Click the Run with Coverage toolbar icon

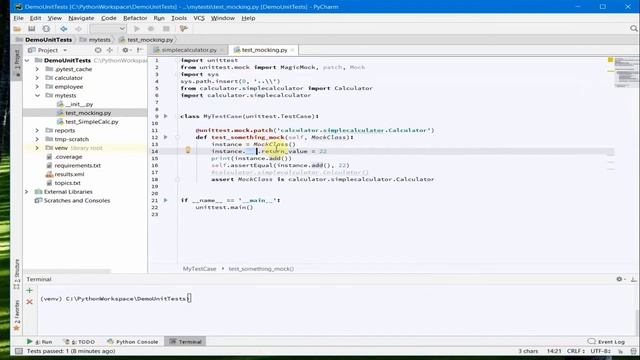tap(184, 29)
